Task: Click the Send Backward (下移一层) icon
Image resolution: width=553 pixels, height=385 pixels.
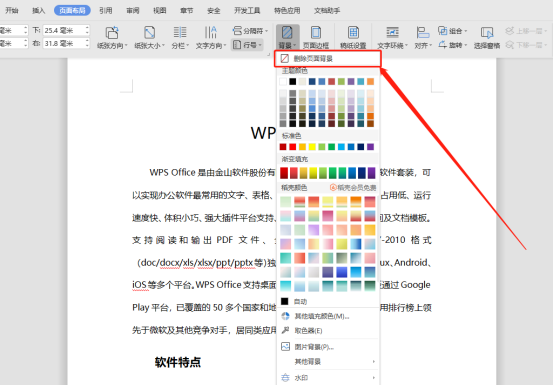Action: click(x=510, y=45)
